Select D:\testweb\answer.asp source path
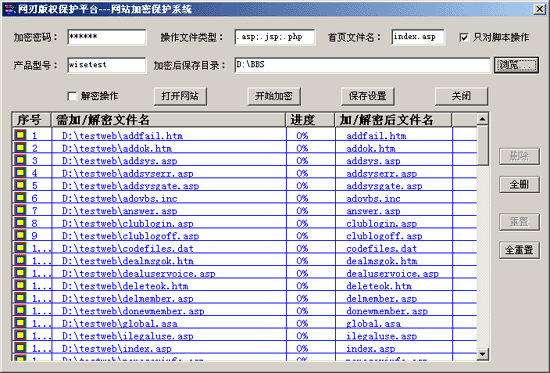The image size is (550, 373). (x=120, y=211)
